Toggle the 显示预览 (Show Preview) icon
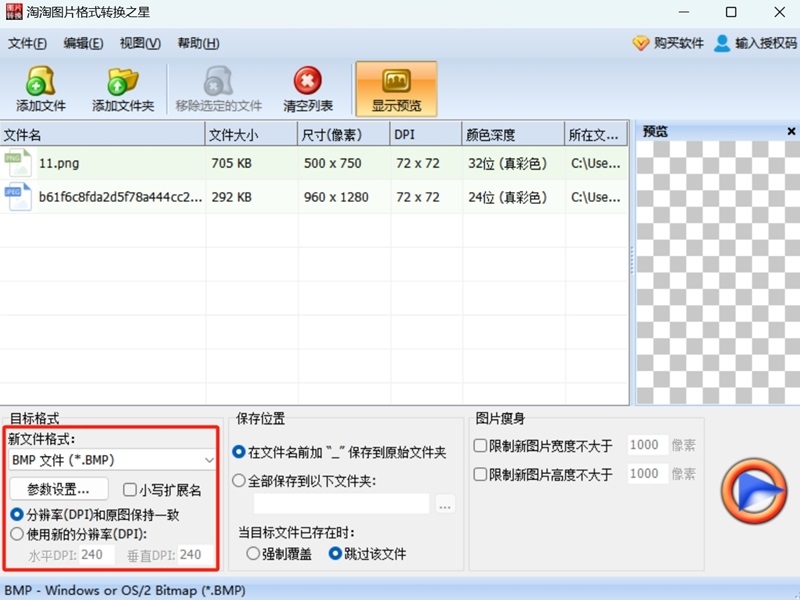 click(395, 88)
